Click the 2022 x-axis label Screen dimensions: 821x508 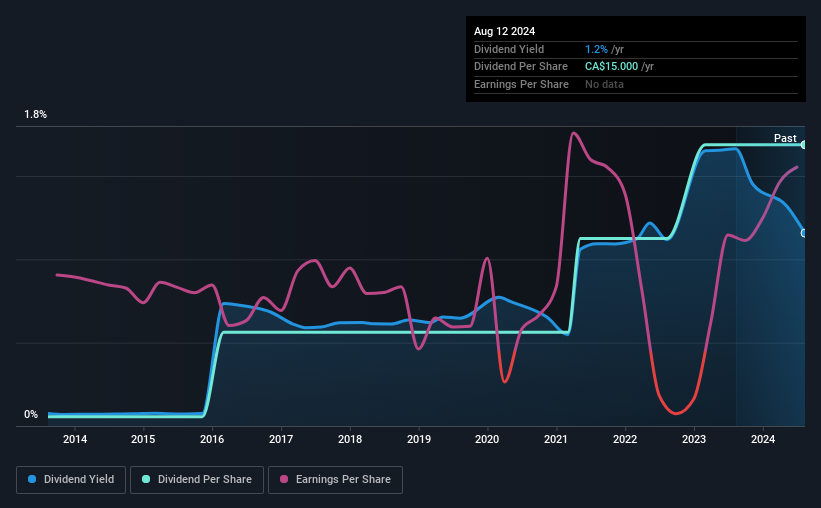(625, 439)
